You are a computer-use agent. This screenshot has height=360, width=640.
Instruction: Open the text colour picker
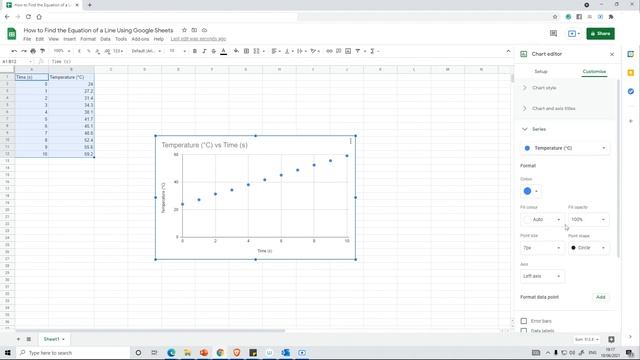224,51
